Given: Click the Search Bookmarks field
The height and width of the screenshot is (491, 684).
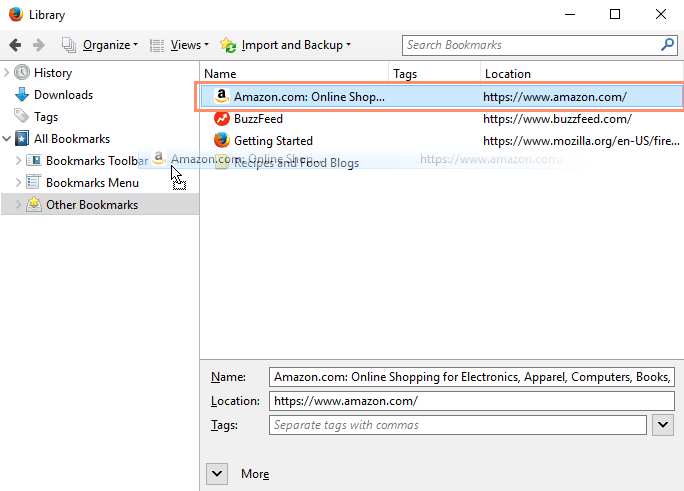Looking at the screenshot, I should [530, 45].
